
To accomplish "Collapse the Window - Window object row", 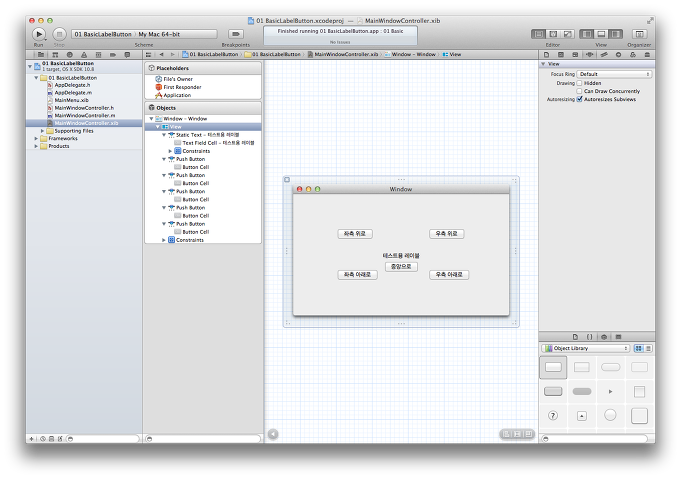I will pyautogui.click(x=151, y=119).
